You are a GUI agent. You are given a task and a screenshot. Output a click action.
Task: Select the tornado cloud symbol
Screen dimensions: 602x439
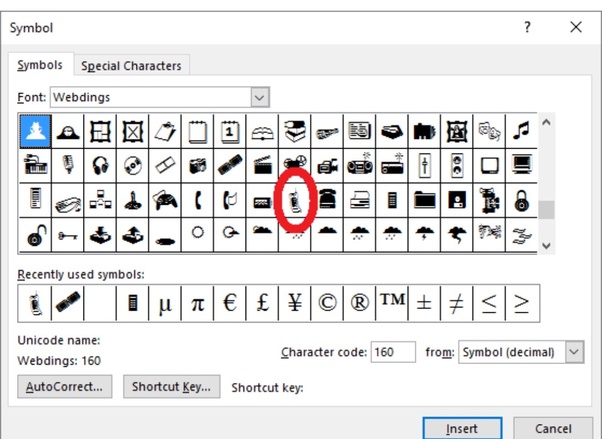(x=457, y=234)
